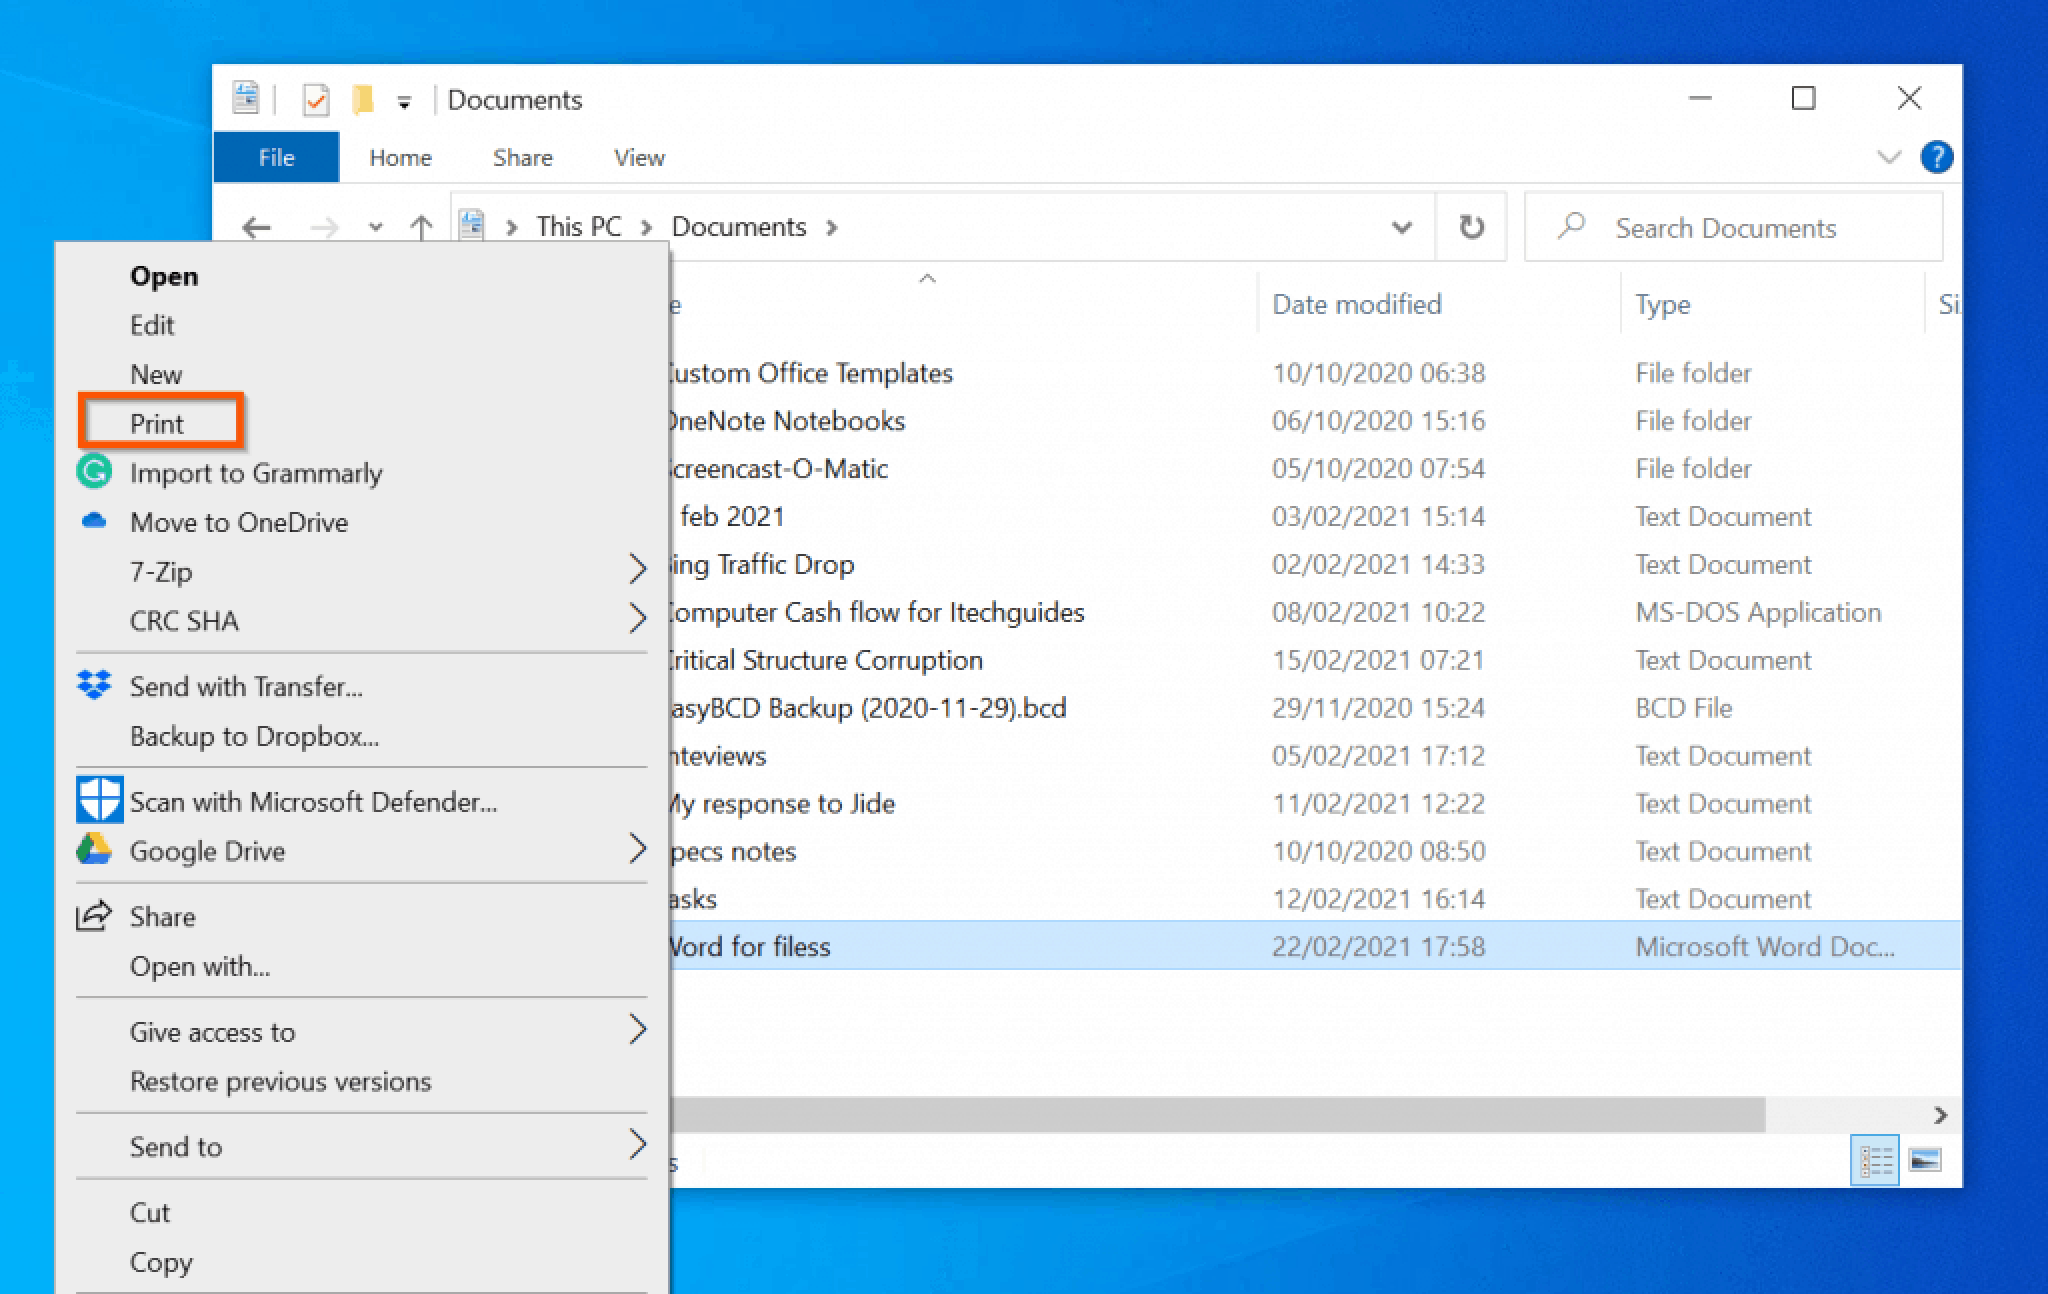
Task: Click the Properties checkmark quick access icon
Action: (316, 100)
